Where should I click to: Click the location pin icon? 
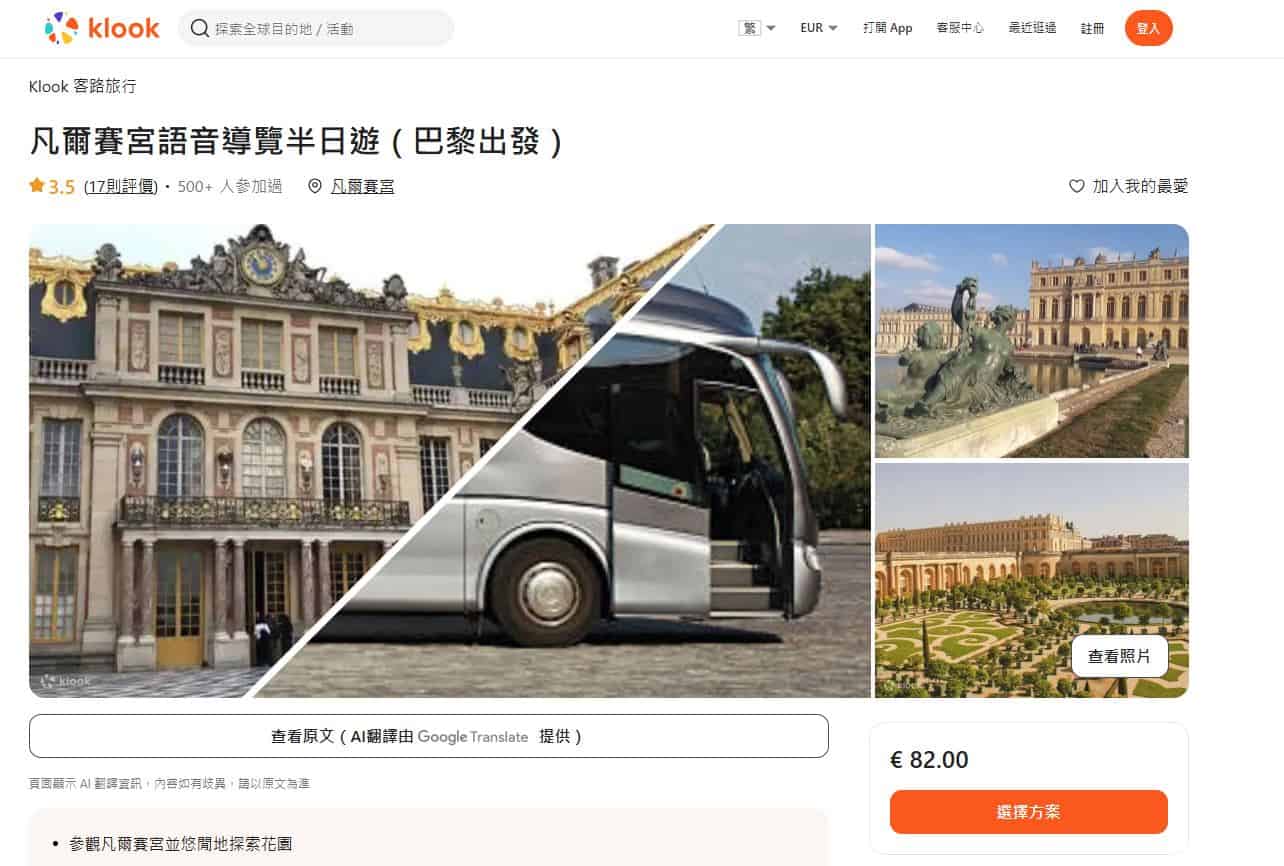point(315,186)
